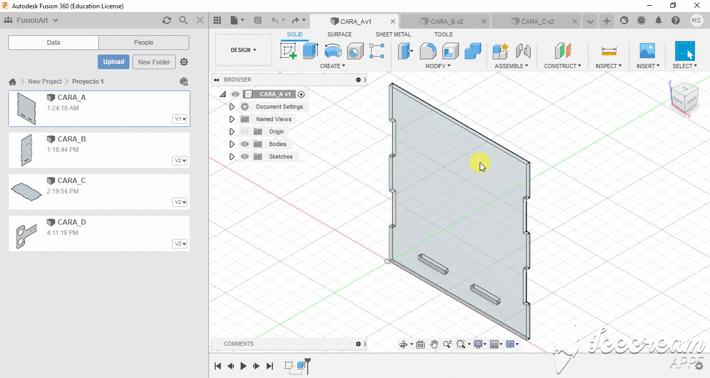Select the Joint tool
The height and width of the screenshot is (378, 710).
point(523,51)
